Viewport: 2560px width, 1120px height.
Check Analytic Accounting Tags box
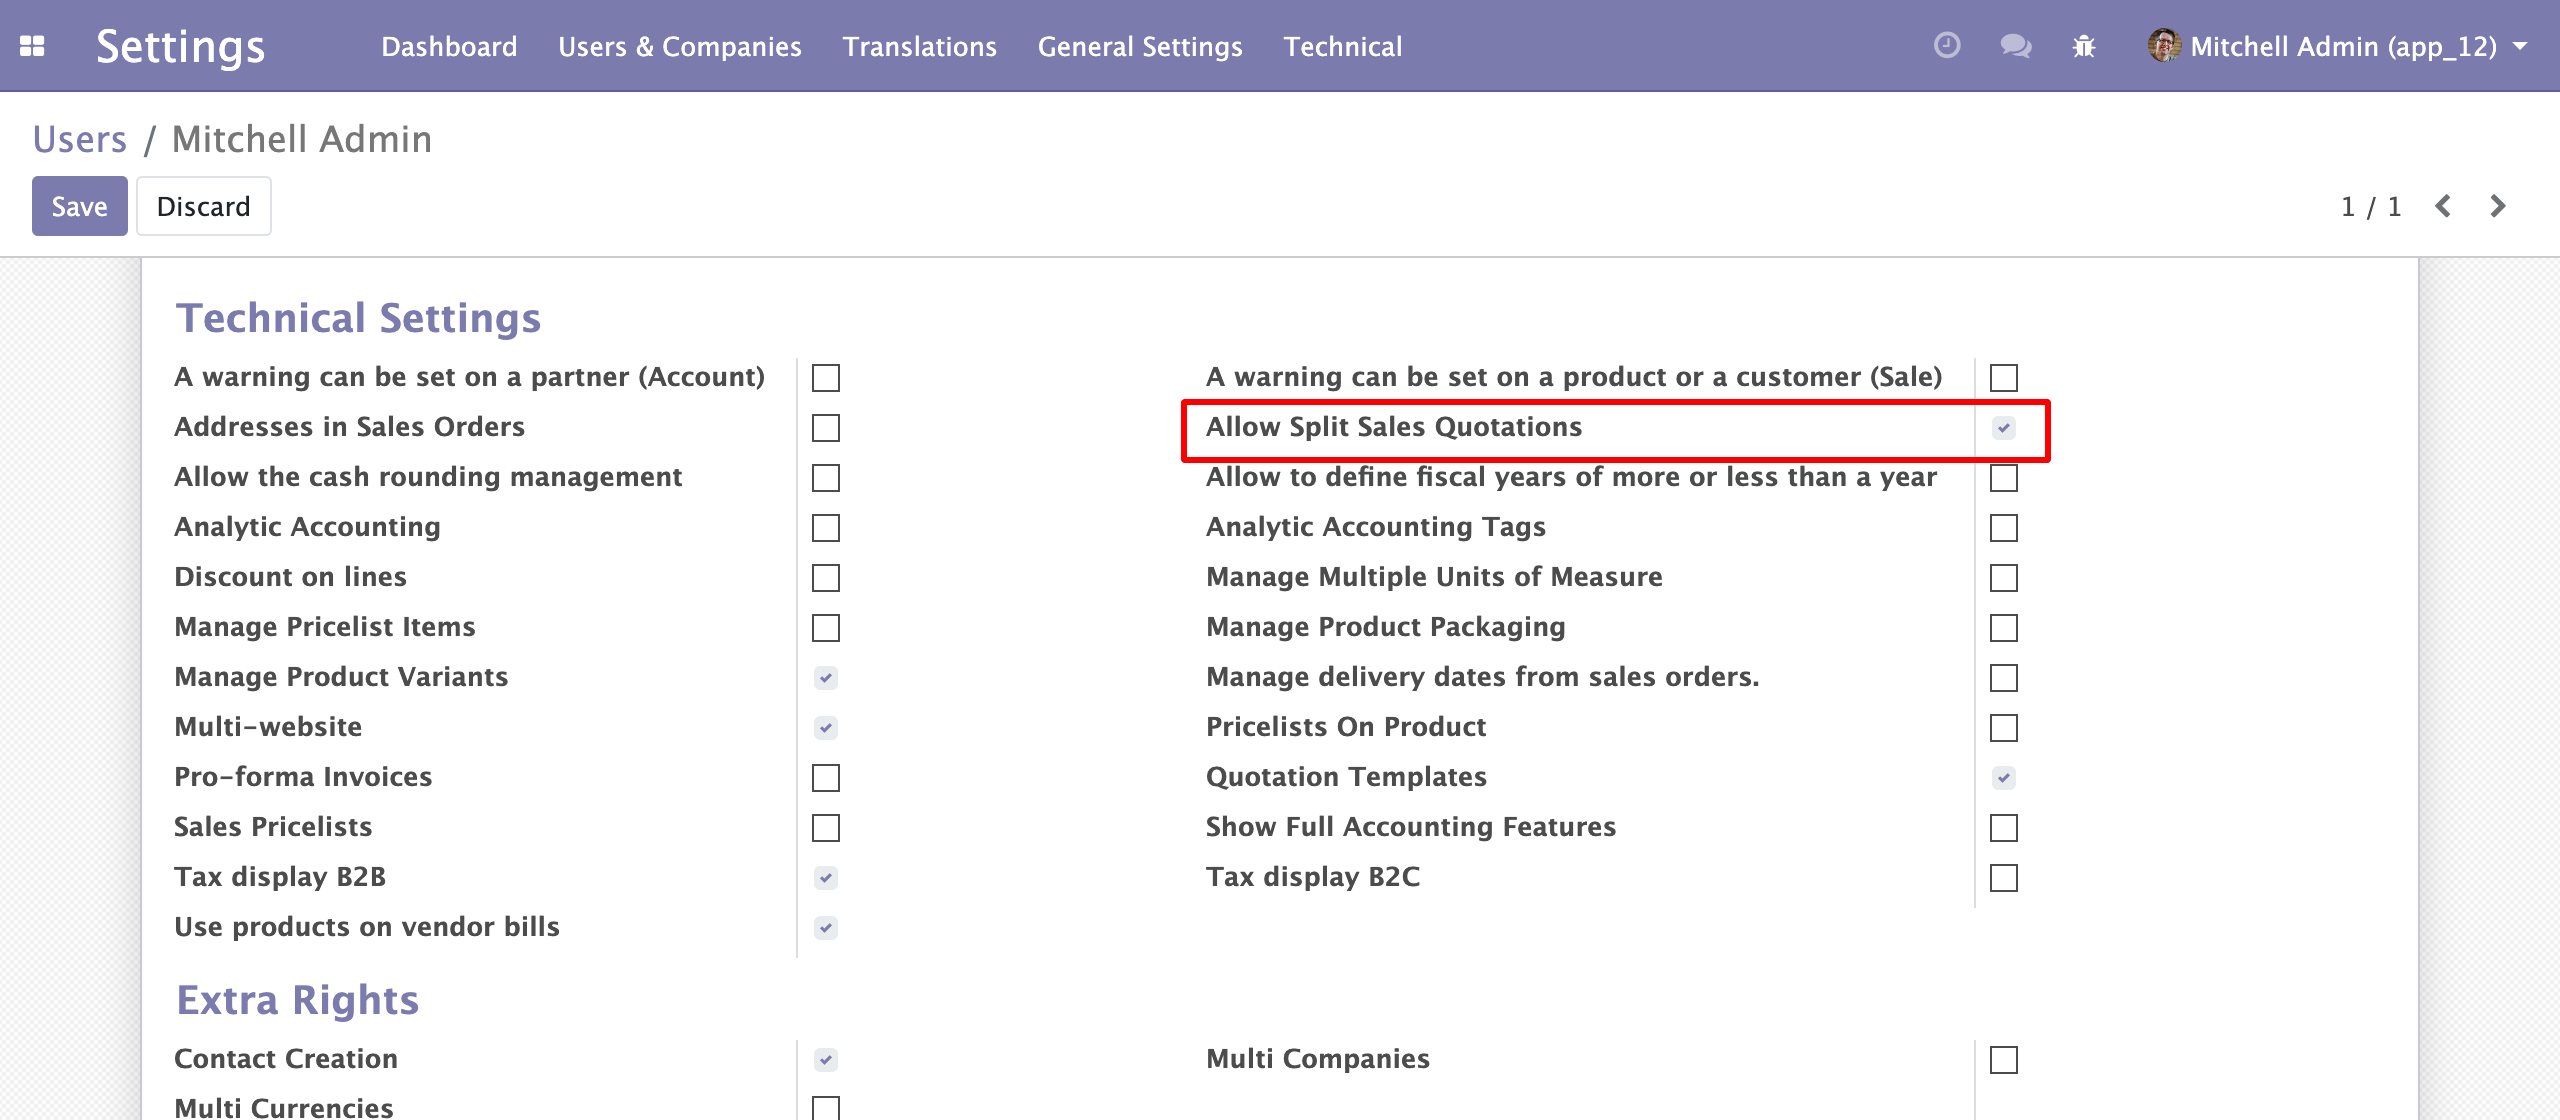[x=2004, y=528]
